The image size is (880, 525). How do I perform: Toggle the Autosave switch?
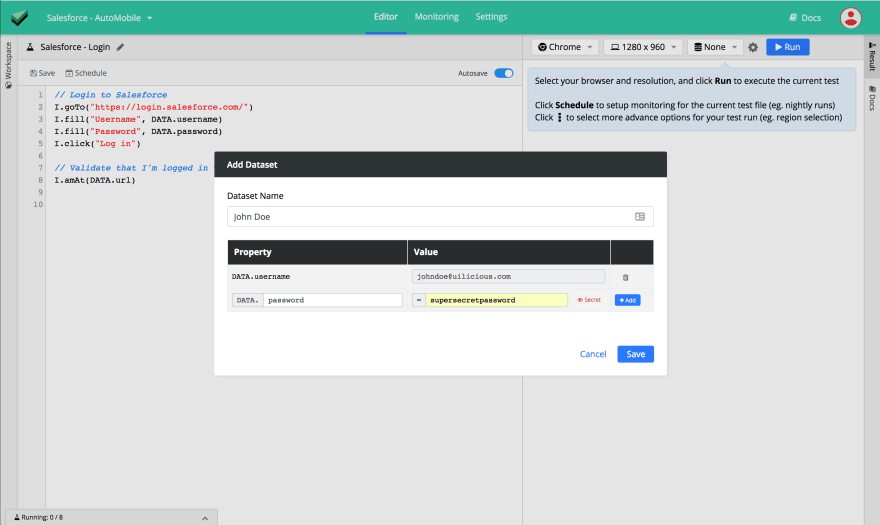[x=503, y=73]
